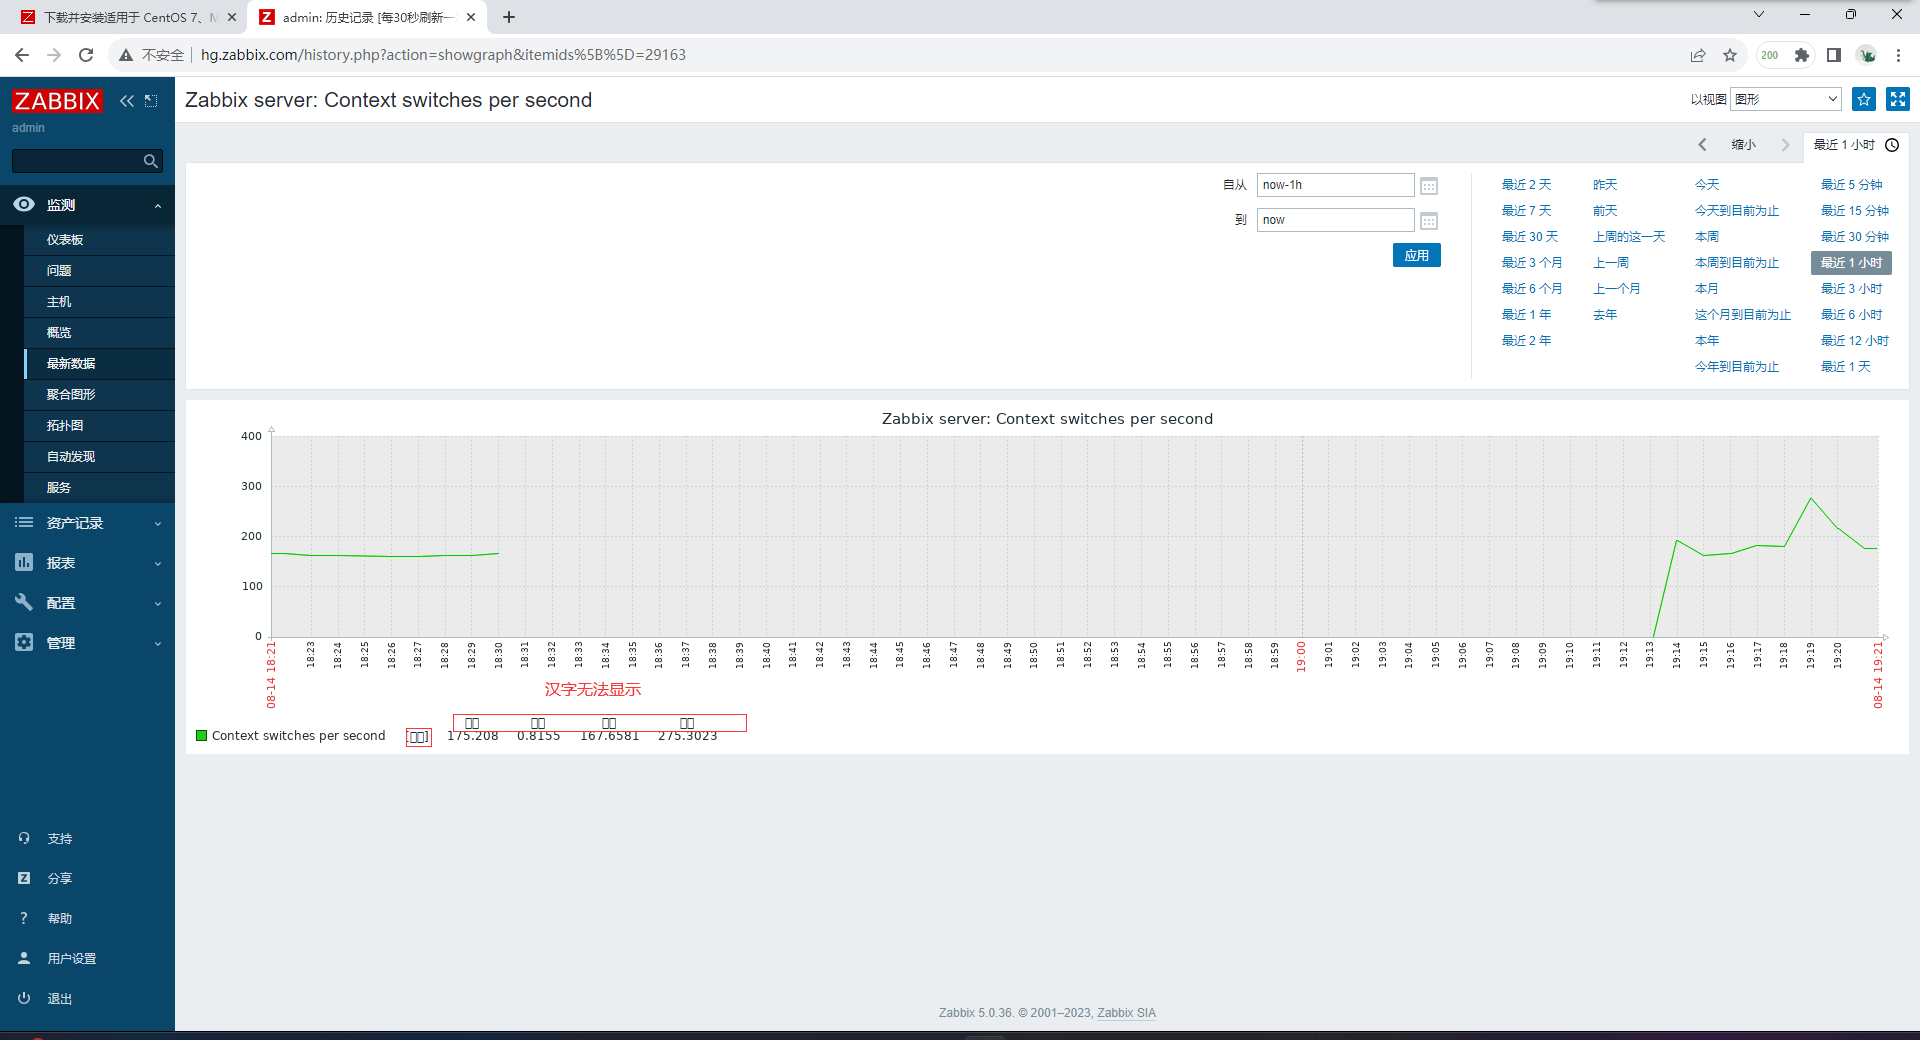
Task: Open a new browser tab
Action: point(509,17)
